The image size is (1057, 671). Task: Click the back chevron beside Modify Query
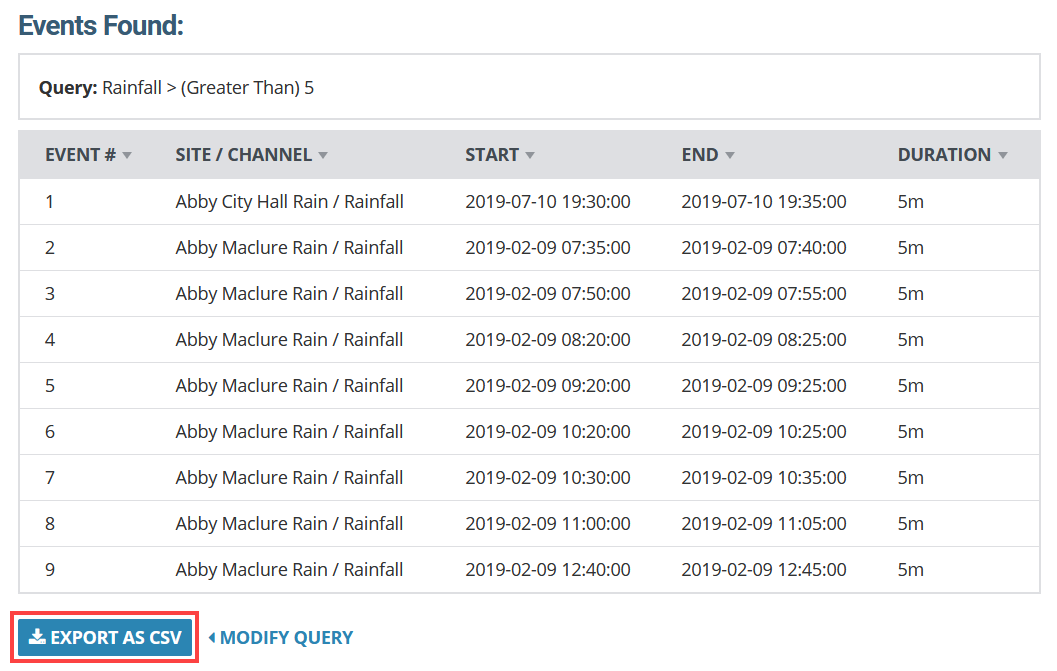(212, 637)
